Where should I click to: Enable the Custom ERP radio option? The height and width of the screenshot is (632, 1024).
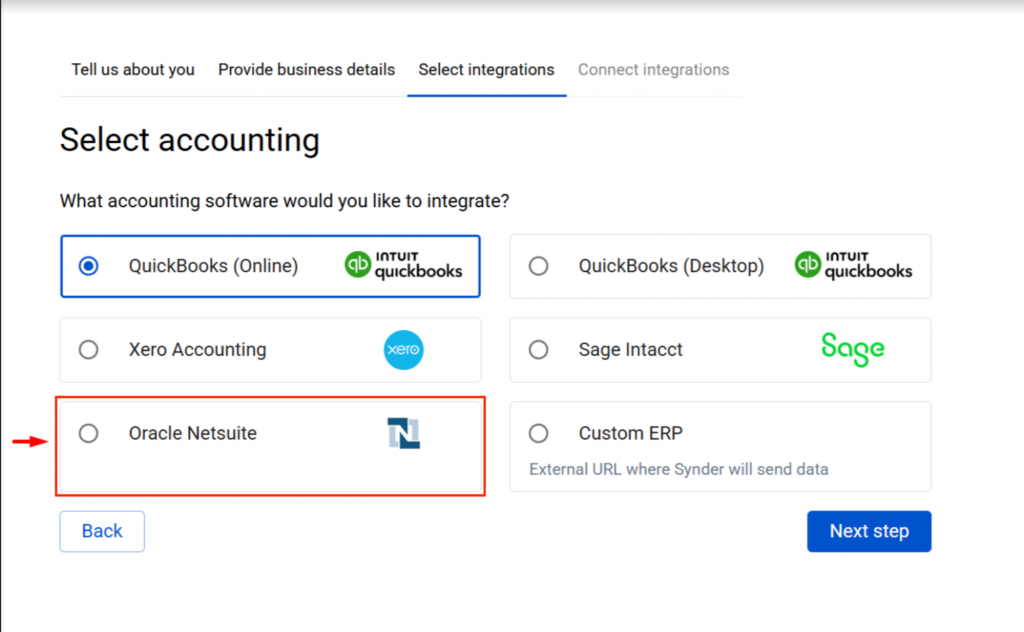(x=539, y=433)
